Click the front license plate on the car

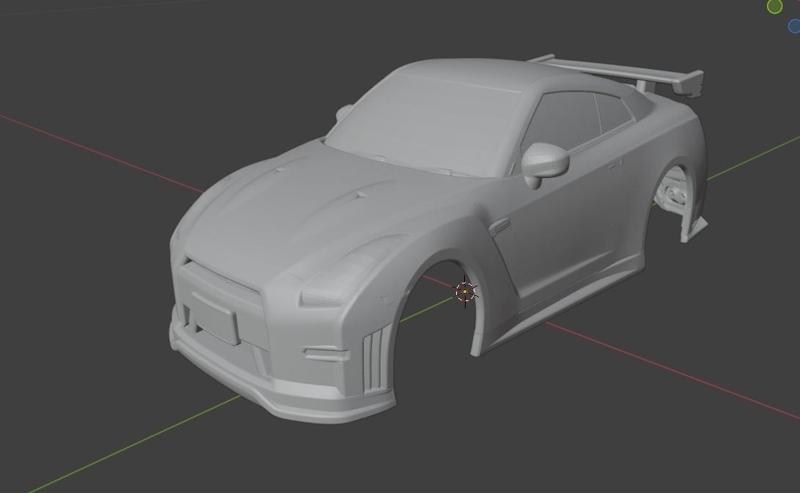(x=215, y=318)
